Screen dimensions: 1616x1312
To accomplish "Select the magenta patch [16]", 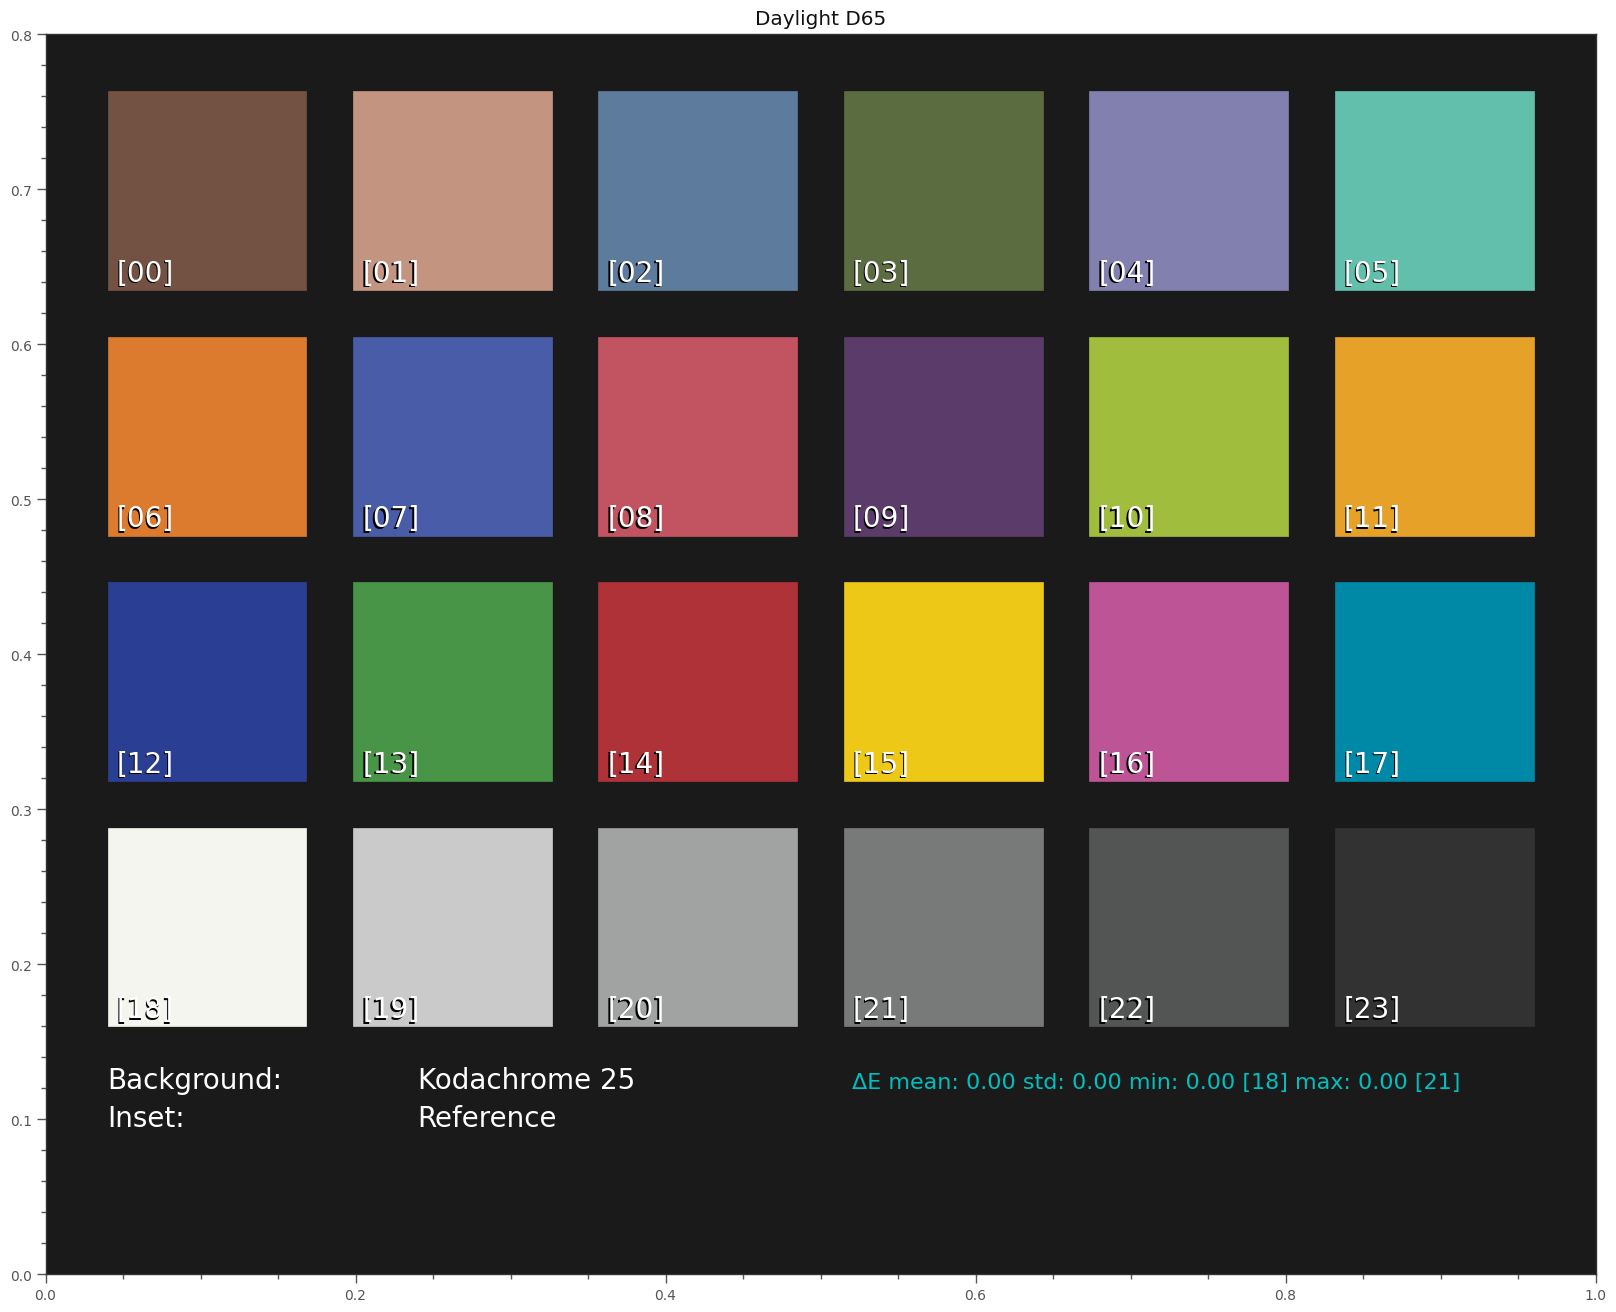I will click(1189, 680).
